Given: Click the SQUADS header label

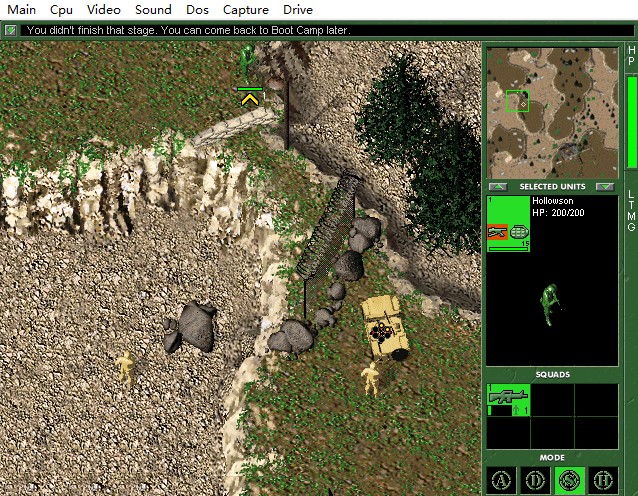Looking at the screenshot, I should pyautogui.click(x=553, y=374).
